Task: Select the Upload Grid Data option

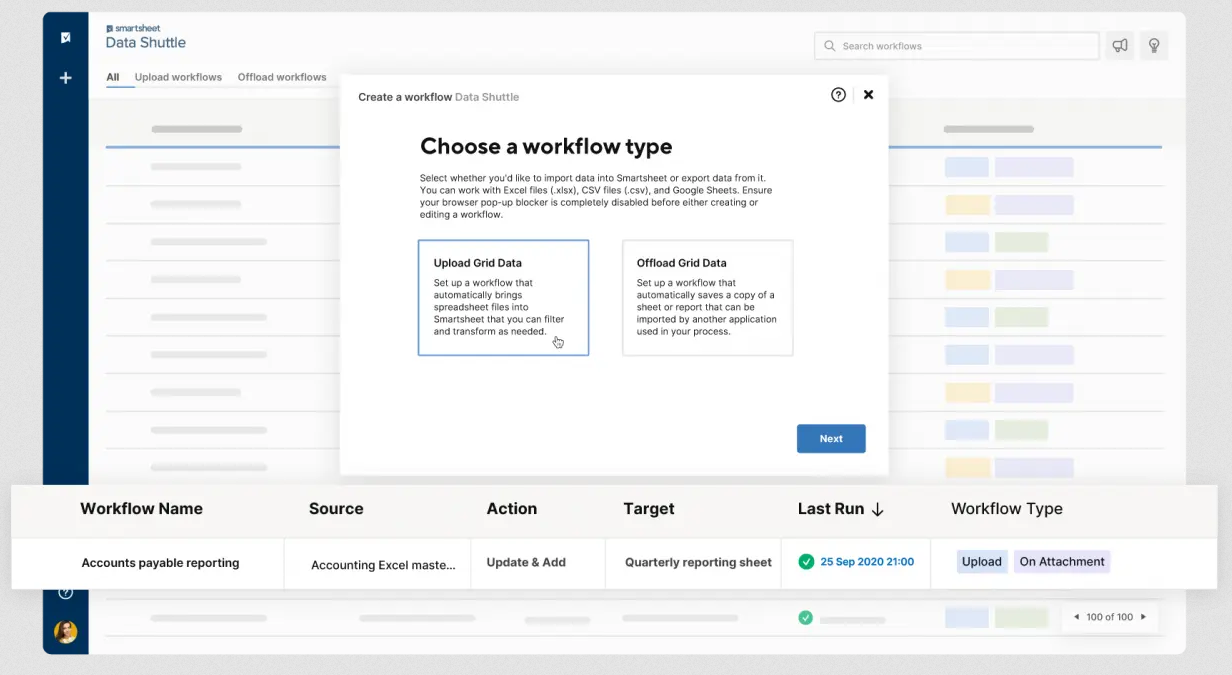Action: 503,298
